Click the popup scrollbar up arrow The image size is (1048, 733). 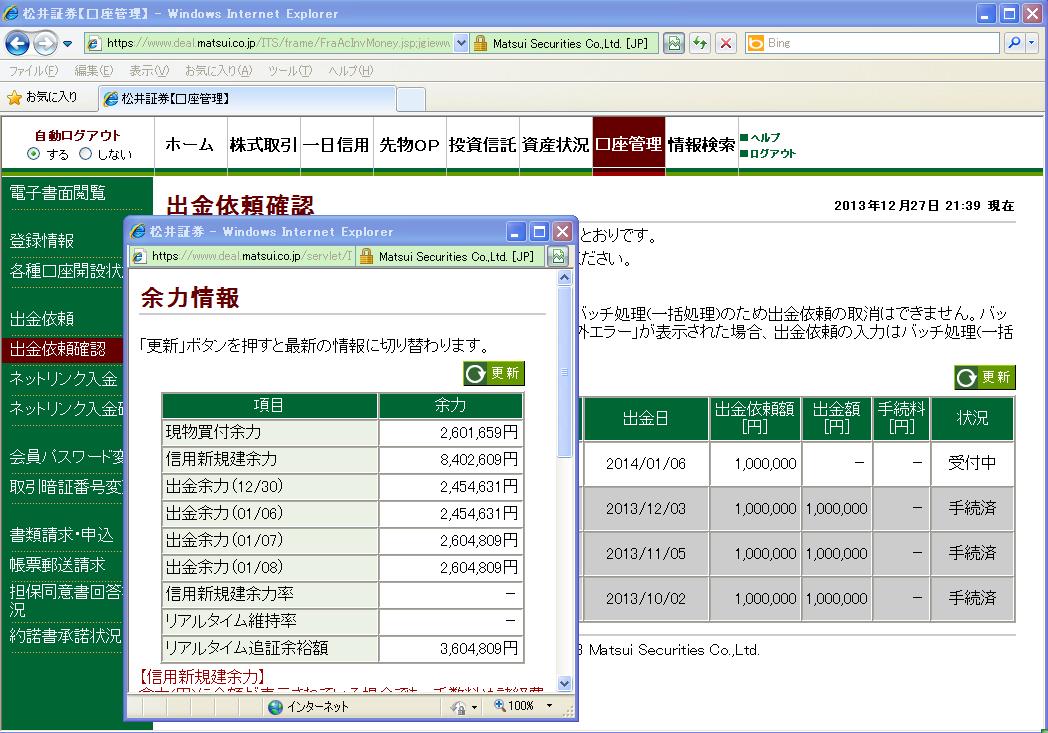[x=565, y=277]
